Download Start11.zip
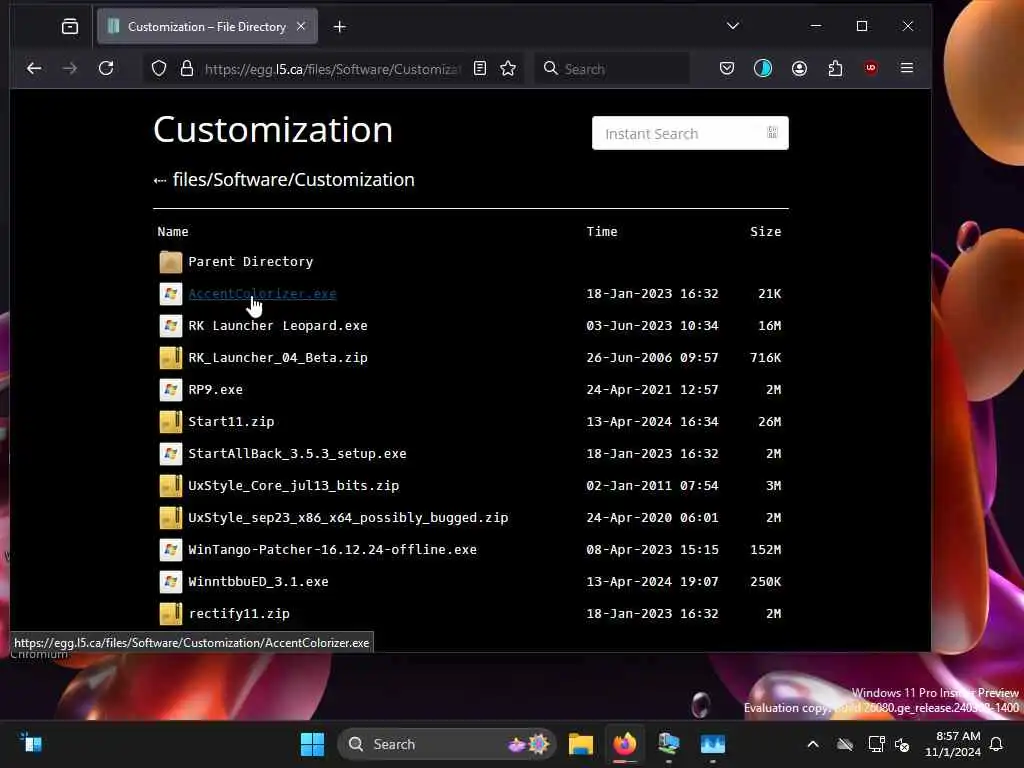Screen dimensions: 1024x768 click(x=231, y=422)
